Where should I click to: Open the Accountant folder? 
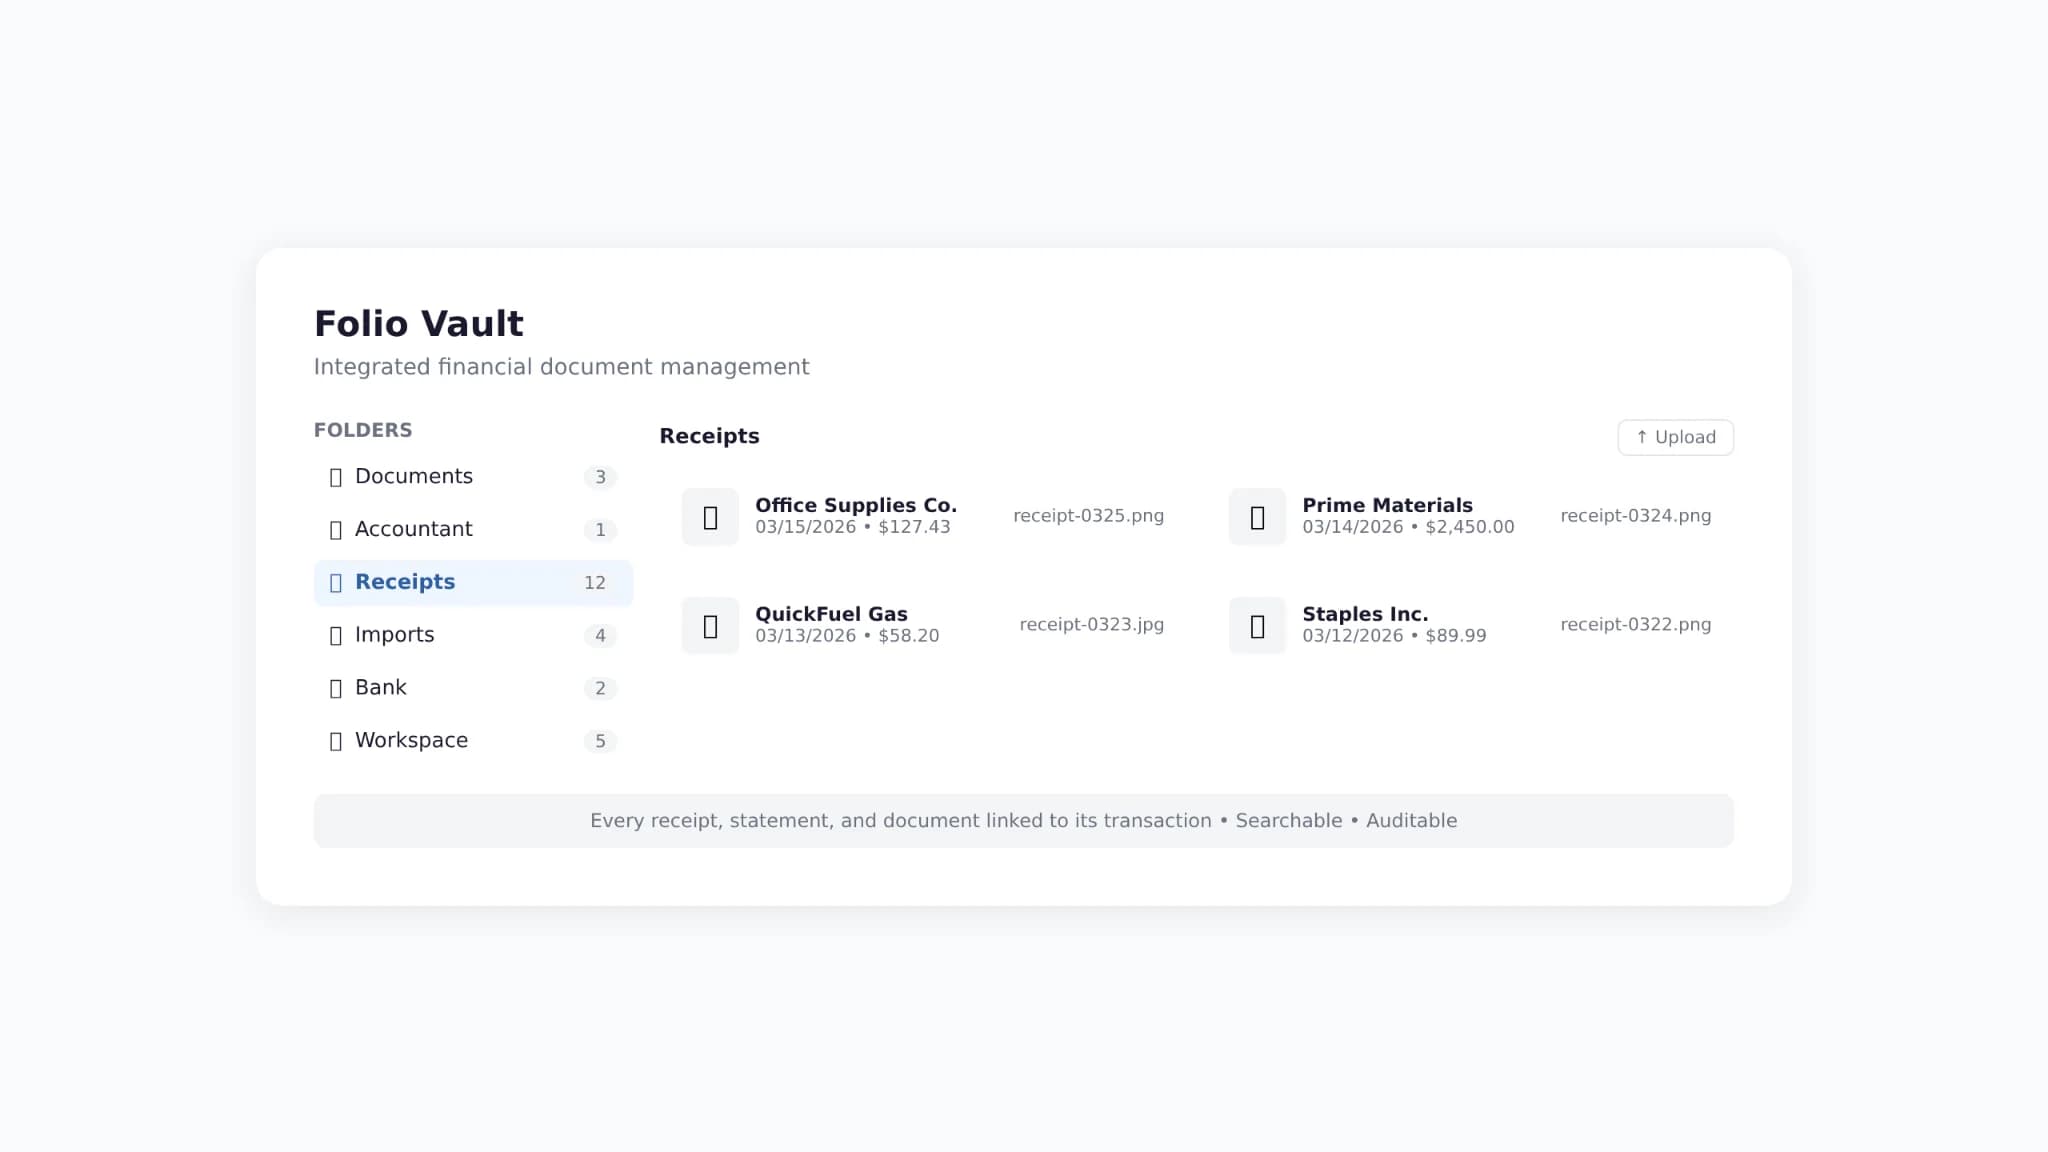pos(473,530)
